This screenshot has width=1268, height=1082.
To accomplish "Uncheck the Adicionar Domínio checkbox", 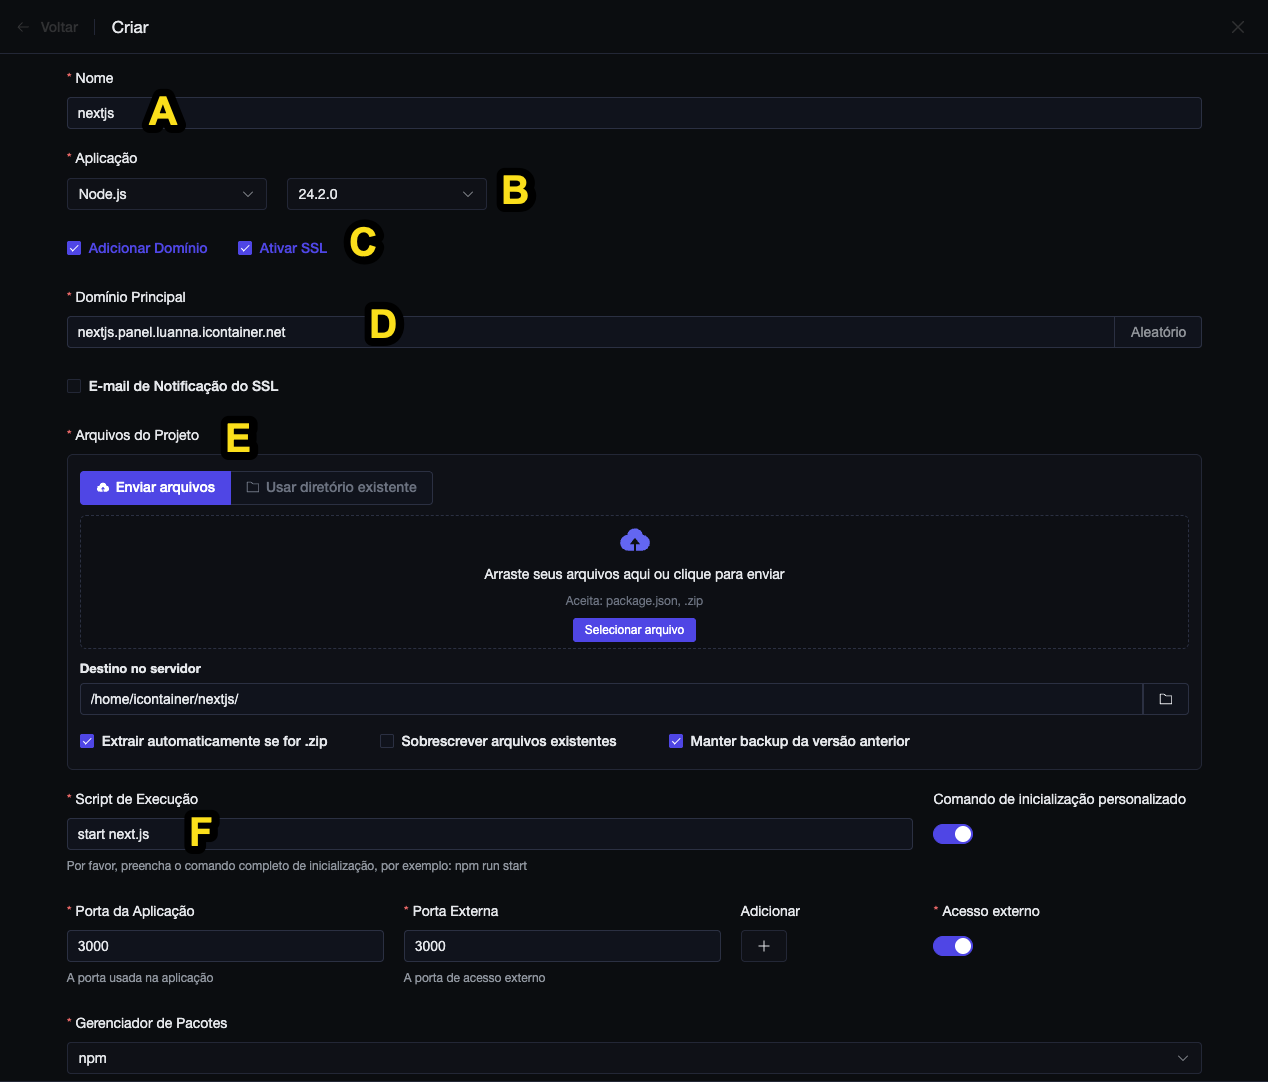I will [x=74, y=248].
